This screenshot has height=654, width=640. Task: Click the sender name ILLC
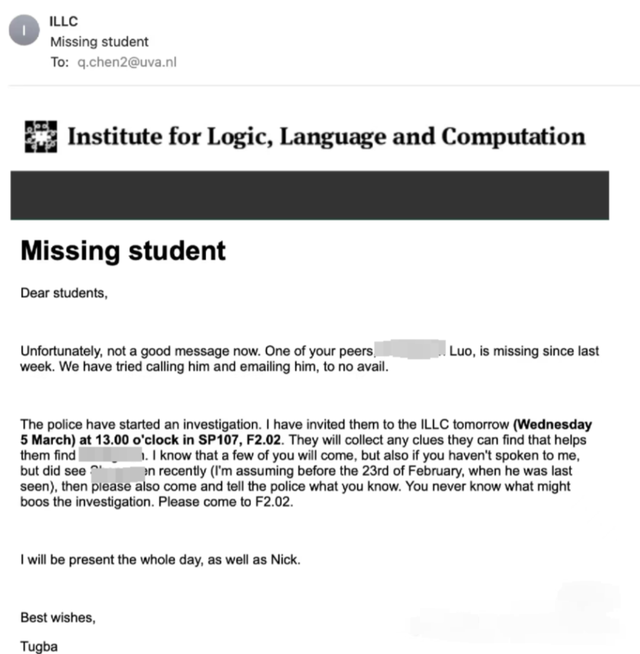point(65,21)
